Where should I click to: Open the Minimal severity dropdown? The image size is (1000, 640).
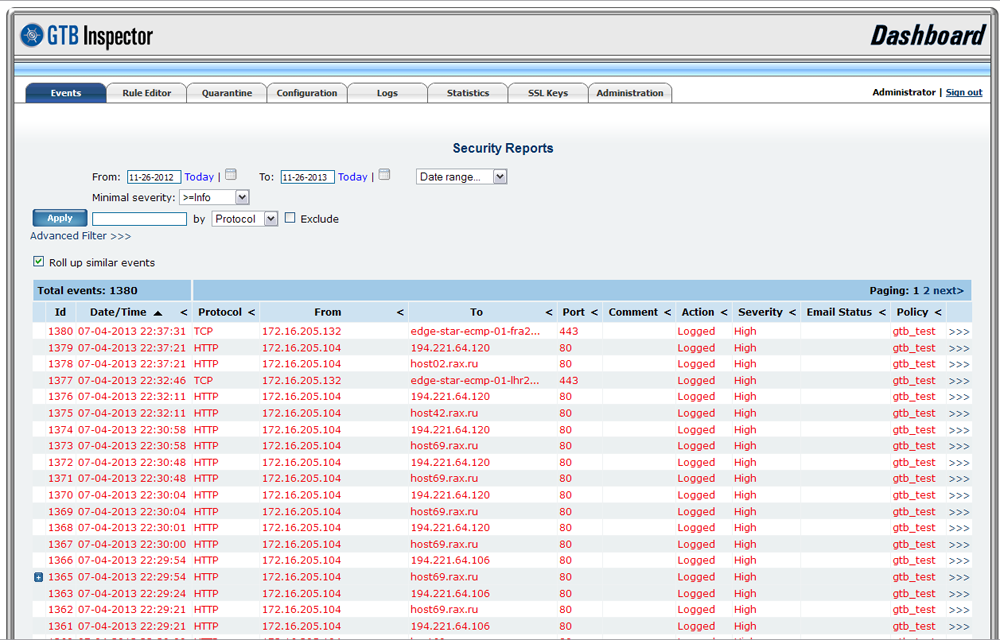pyautogui.click(x=214, y=198)
